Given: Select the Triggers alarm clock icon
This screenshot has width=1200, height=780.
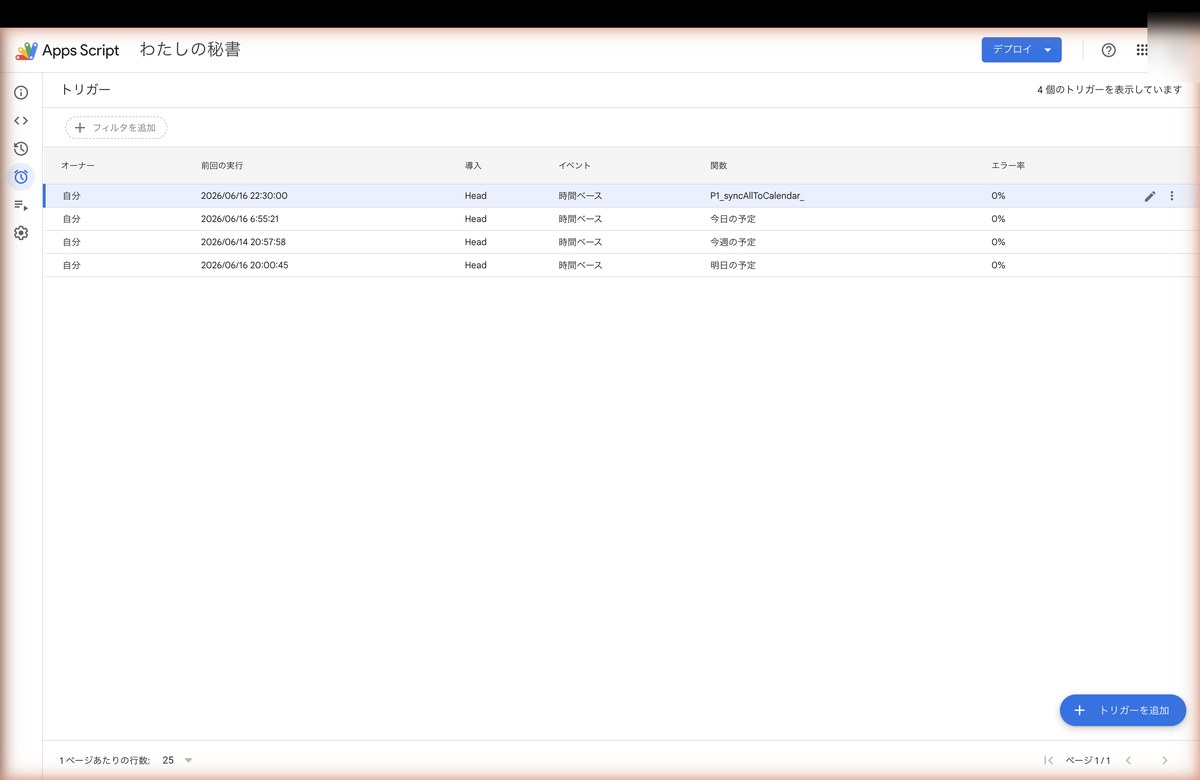Looking at the screenshot, I should (x=21, y=177).
